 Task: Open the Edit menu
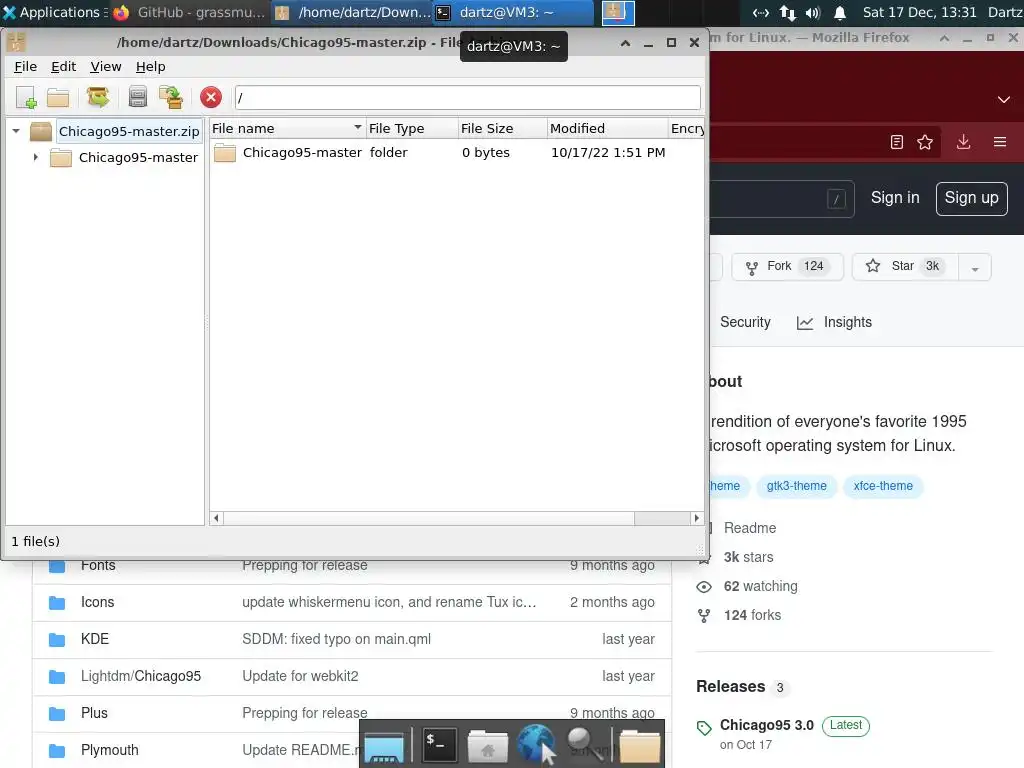63,67
